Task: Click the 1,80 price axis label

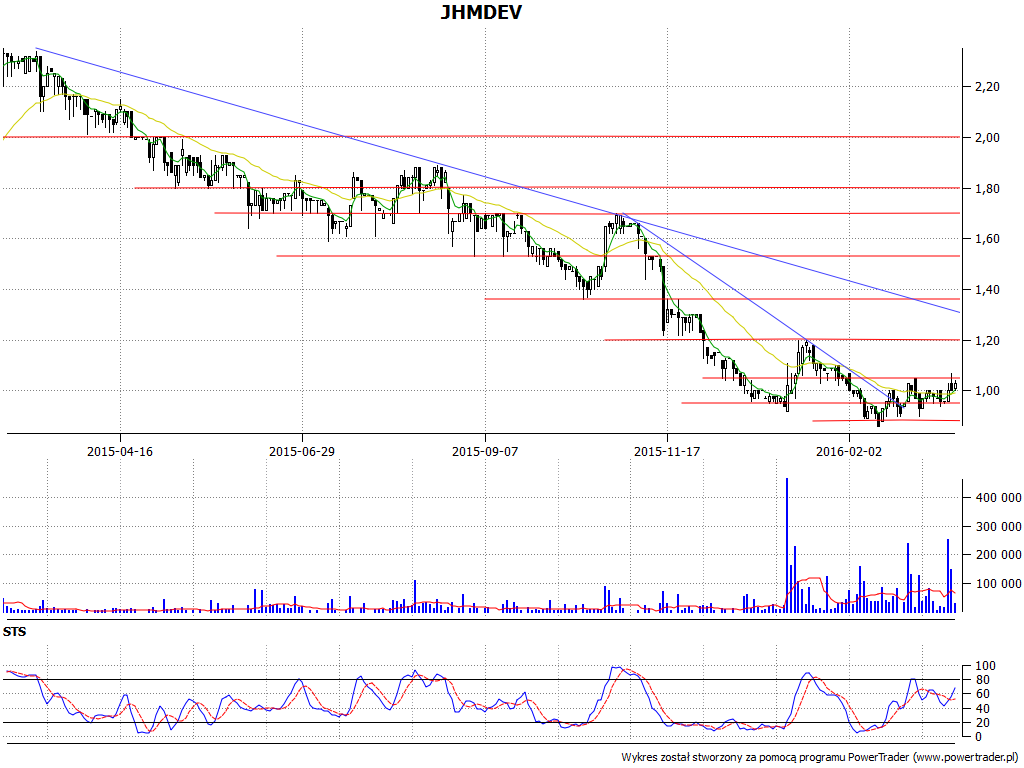Action: pos(987,189)
